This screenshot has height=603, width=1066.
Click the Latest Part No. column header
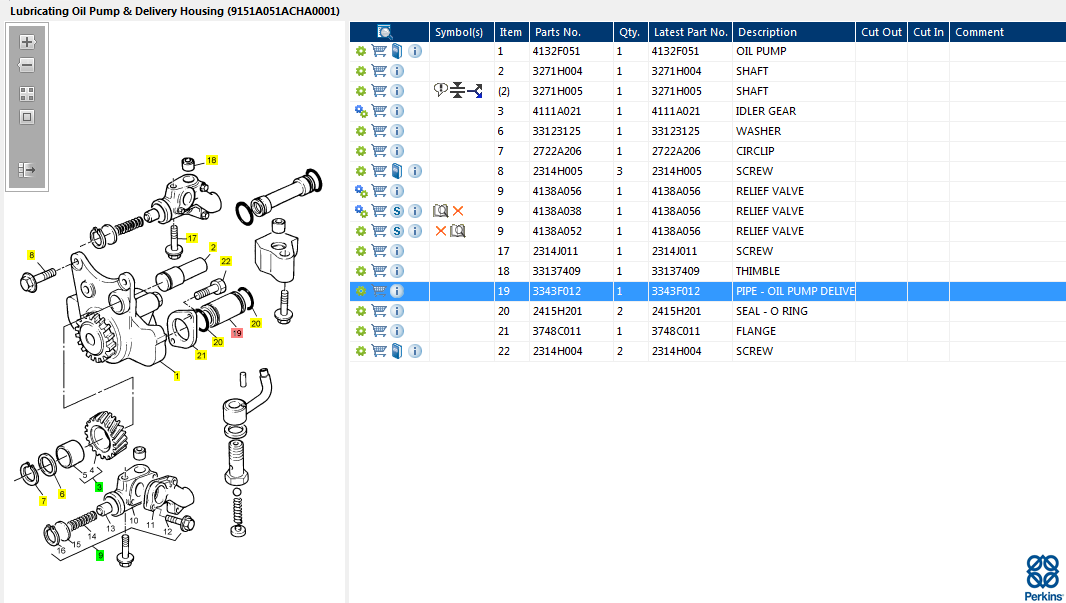pos(690,32)
